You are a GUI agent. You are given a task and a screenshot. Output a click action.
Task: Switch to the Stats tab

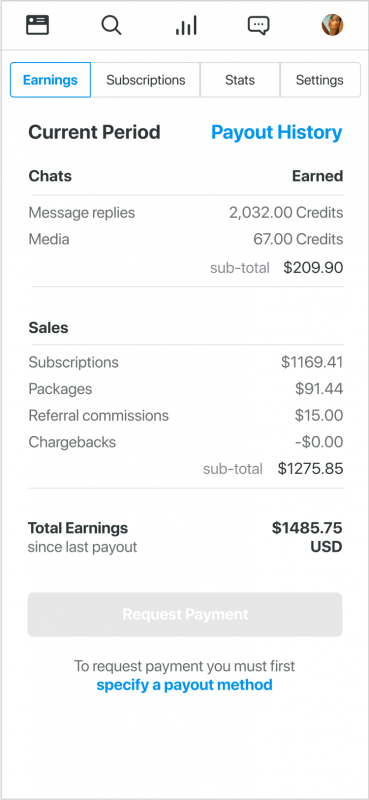[x=240, y=80]
